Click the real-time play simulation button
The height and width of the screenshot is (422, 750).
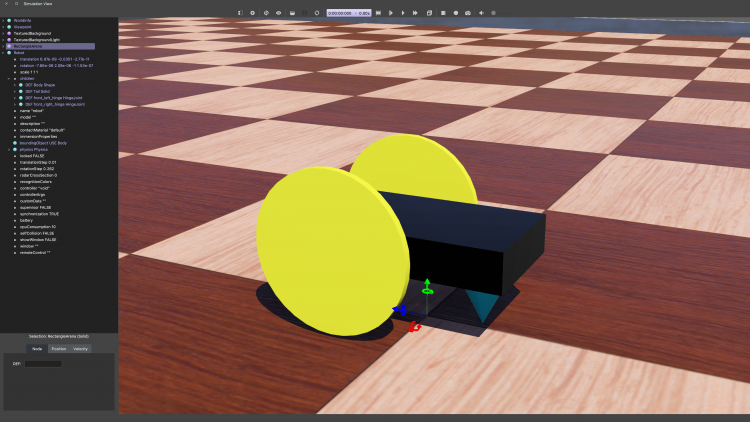point(391,13)
